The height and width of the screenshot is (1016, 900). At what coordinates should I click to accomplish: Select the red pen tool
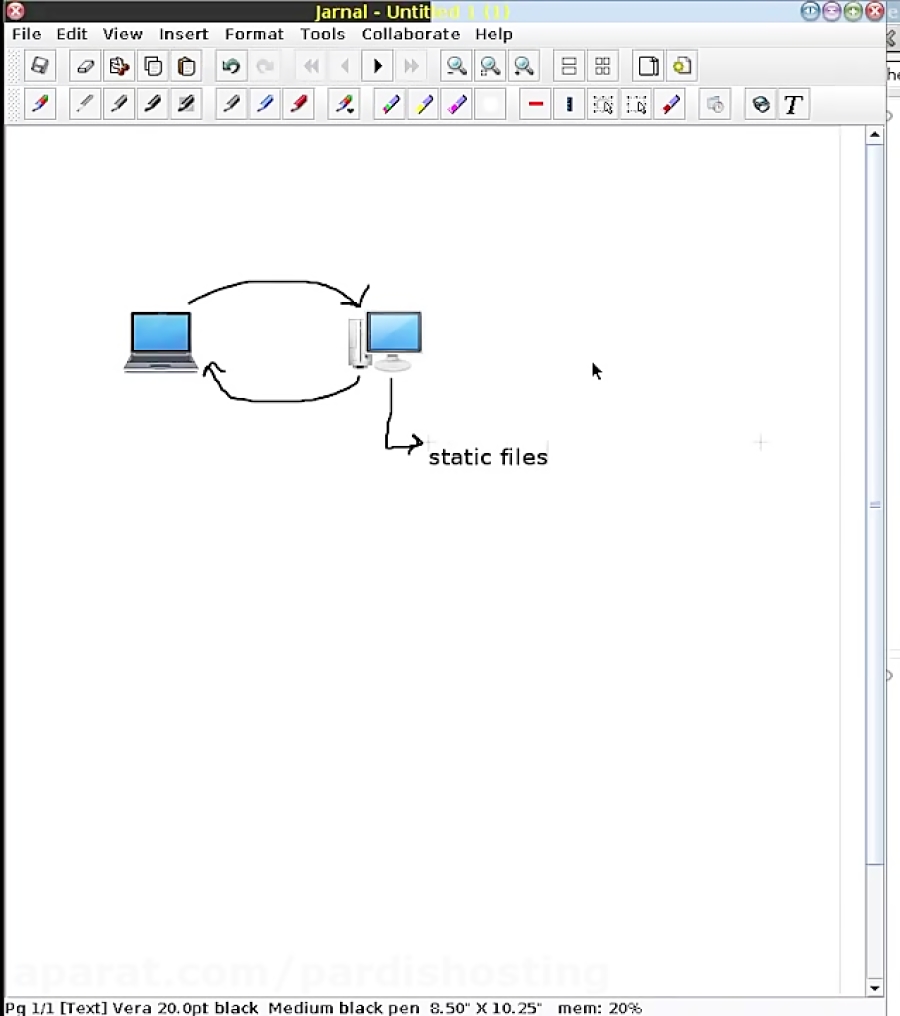299,103
